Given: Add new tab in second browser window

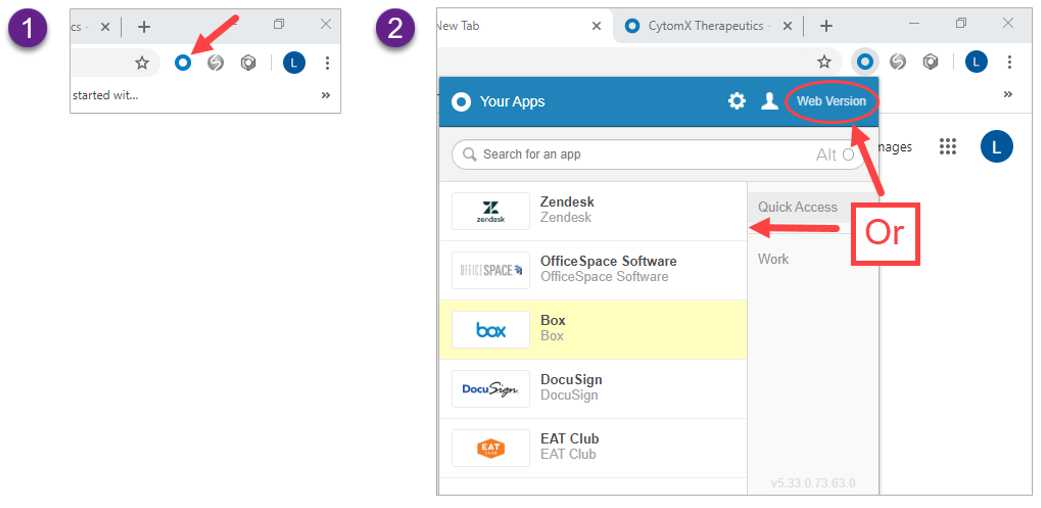Looking at the screenshot, I should pos(826,26).
